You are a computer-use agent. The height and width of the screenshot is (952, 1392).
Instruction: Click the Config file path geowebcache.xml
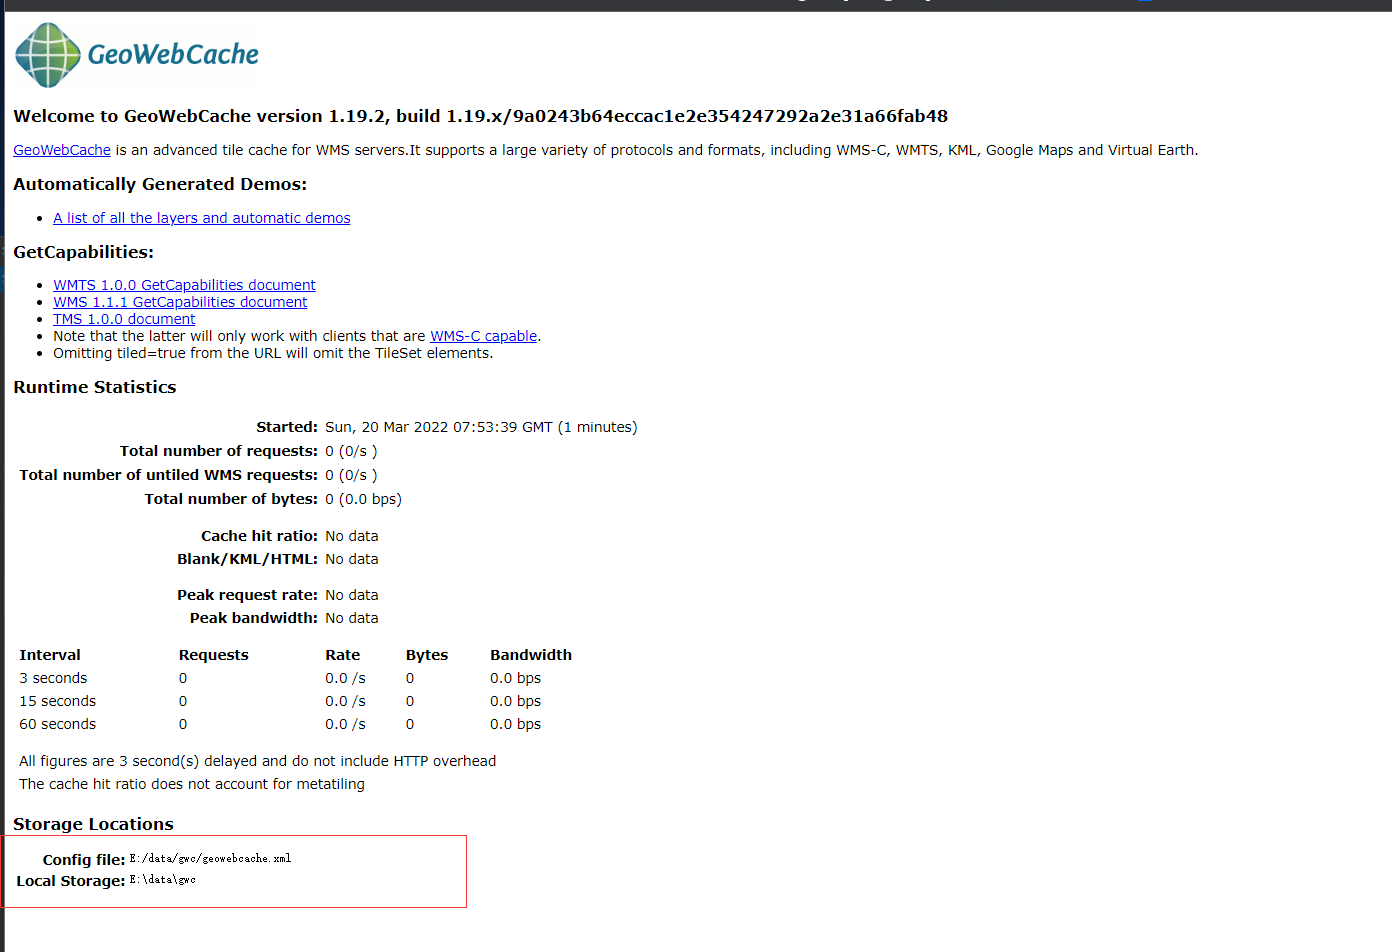(x=210, y=858)
